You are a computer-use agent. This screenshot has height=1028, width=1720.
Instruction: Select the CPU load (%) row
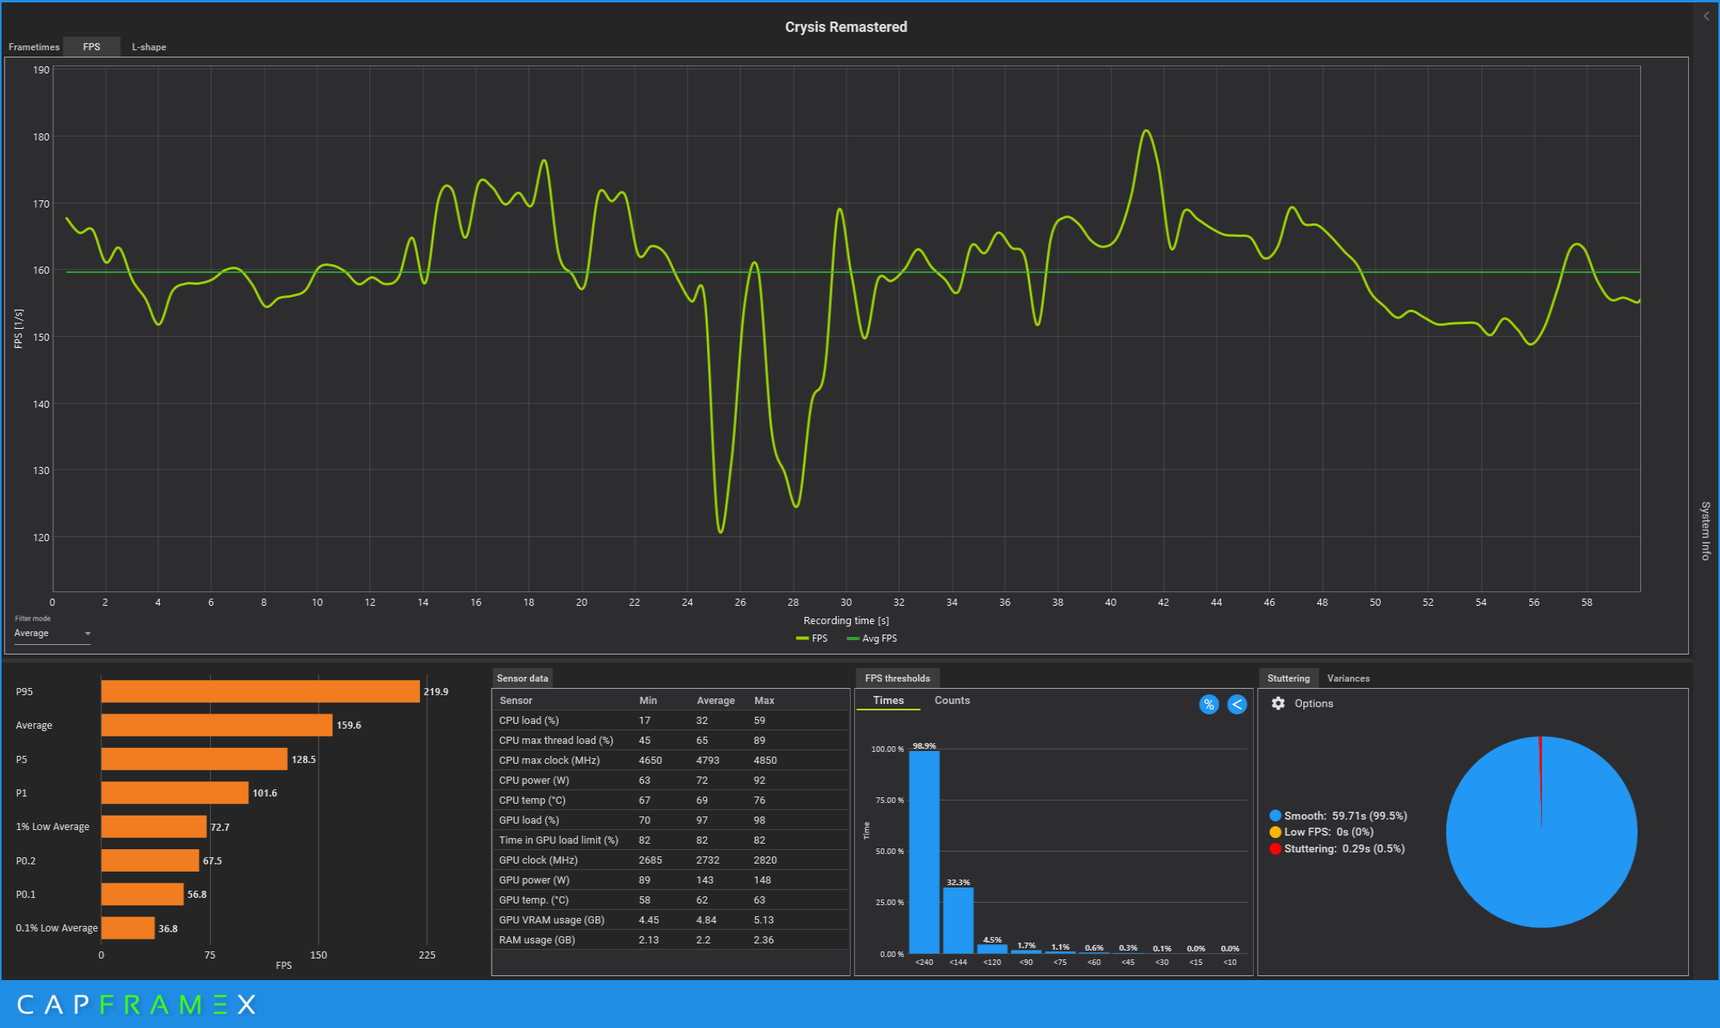(671, 720)
